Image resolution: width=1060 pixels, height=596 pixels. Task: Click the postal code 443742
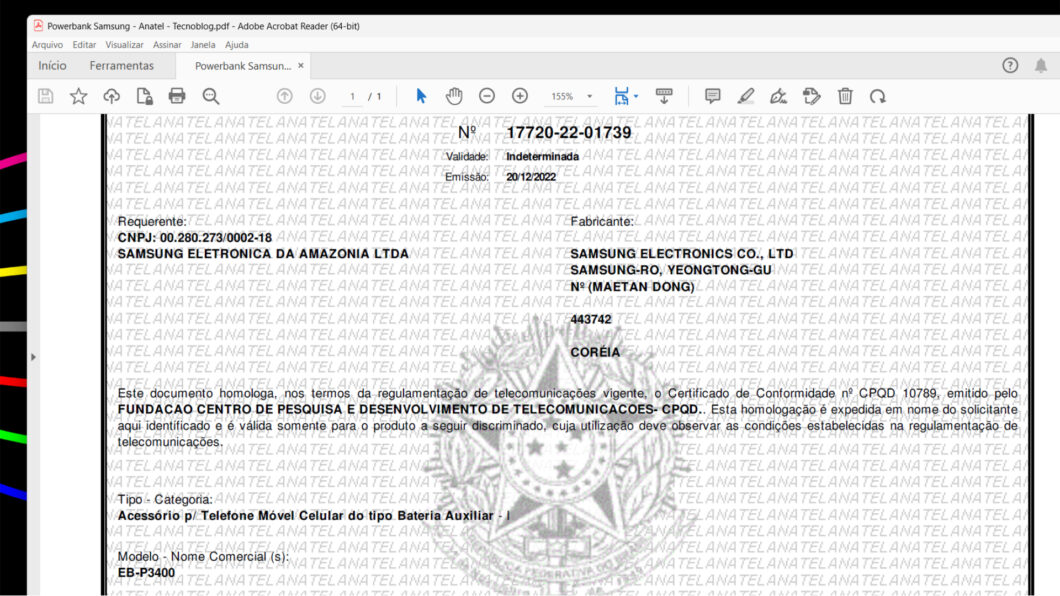click(590, 320)
